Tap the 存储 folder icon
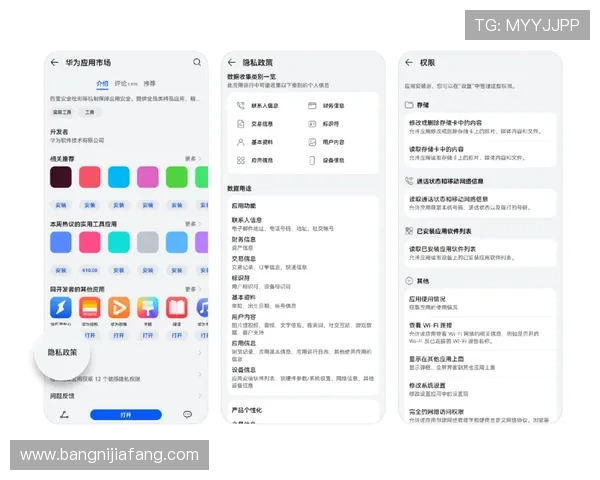This screenshot has width=600, height=480. click(409, 104)
